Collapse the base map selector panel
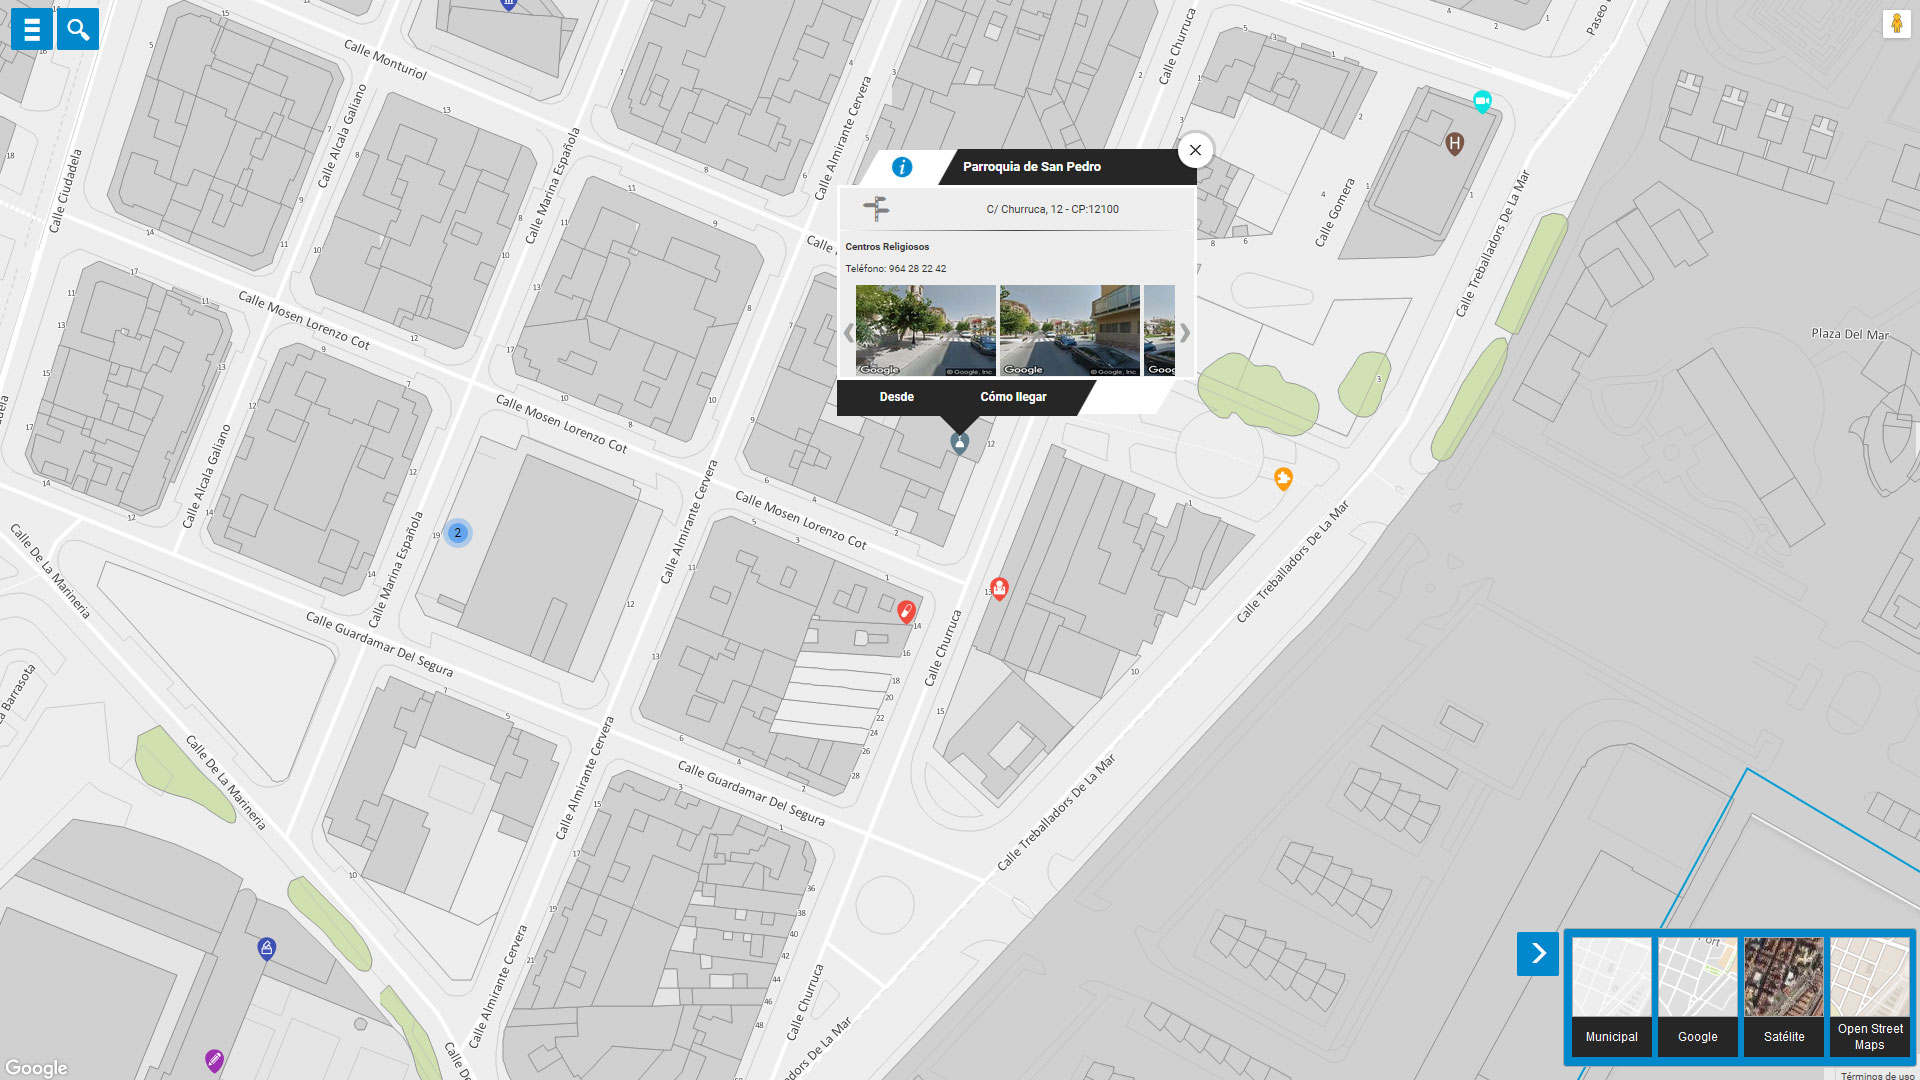The width and height of the screenshot is (1920, 1080). click(x=1538, y=954)
